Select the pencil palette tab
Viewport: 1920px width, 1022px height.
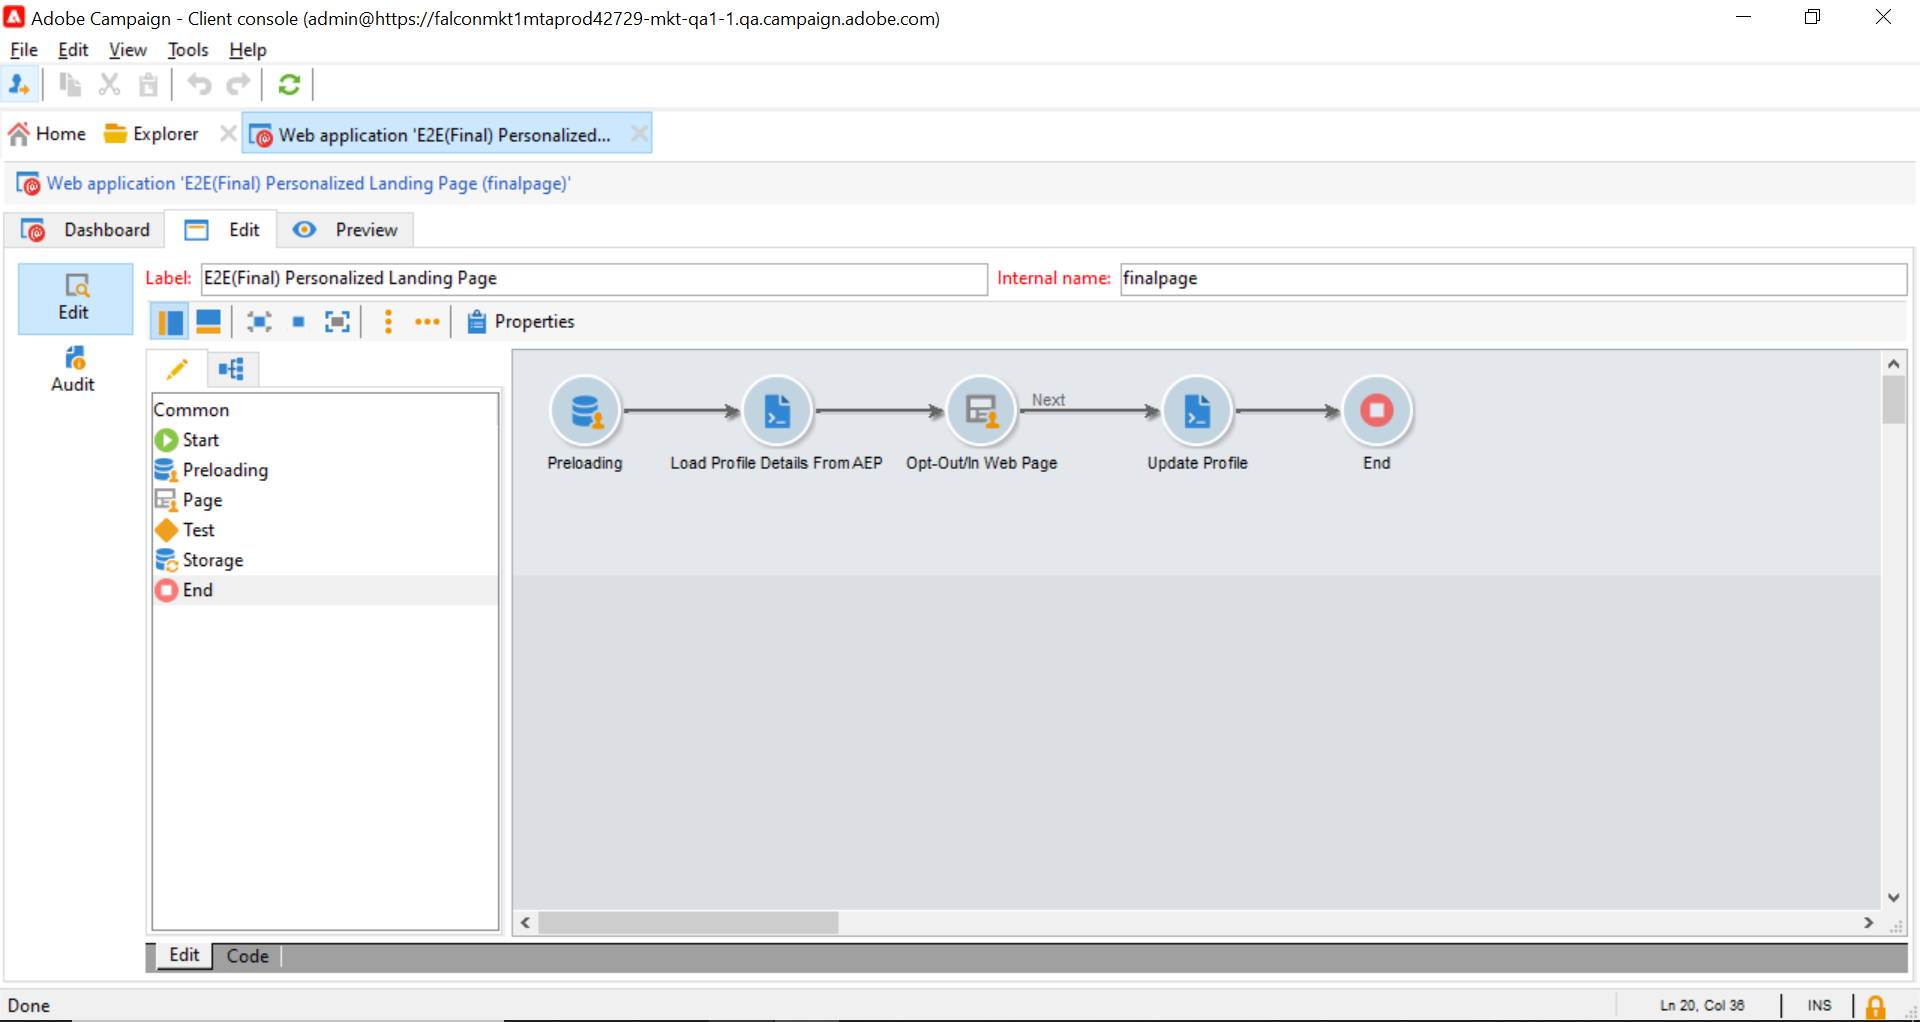[177, 370]
